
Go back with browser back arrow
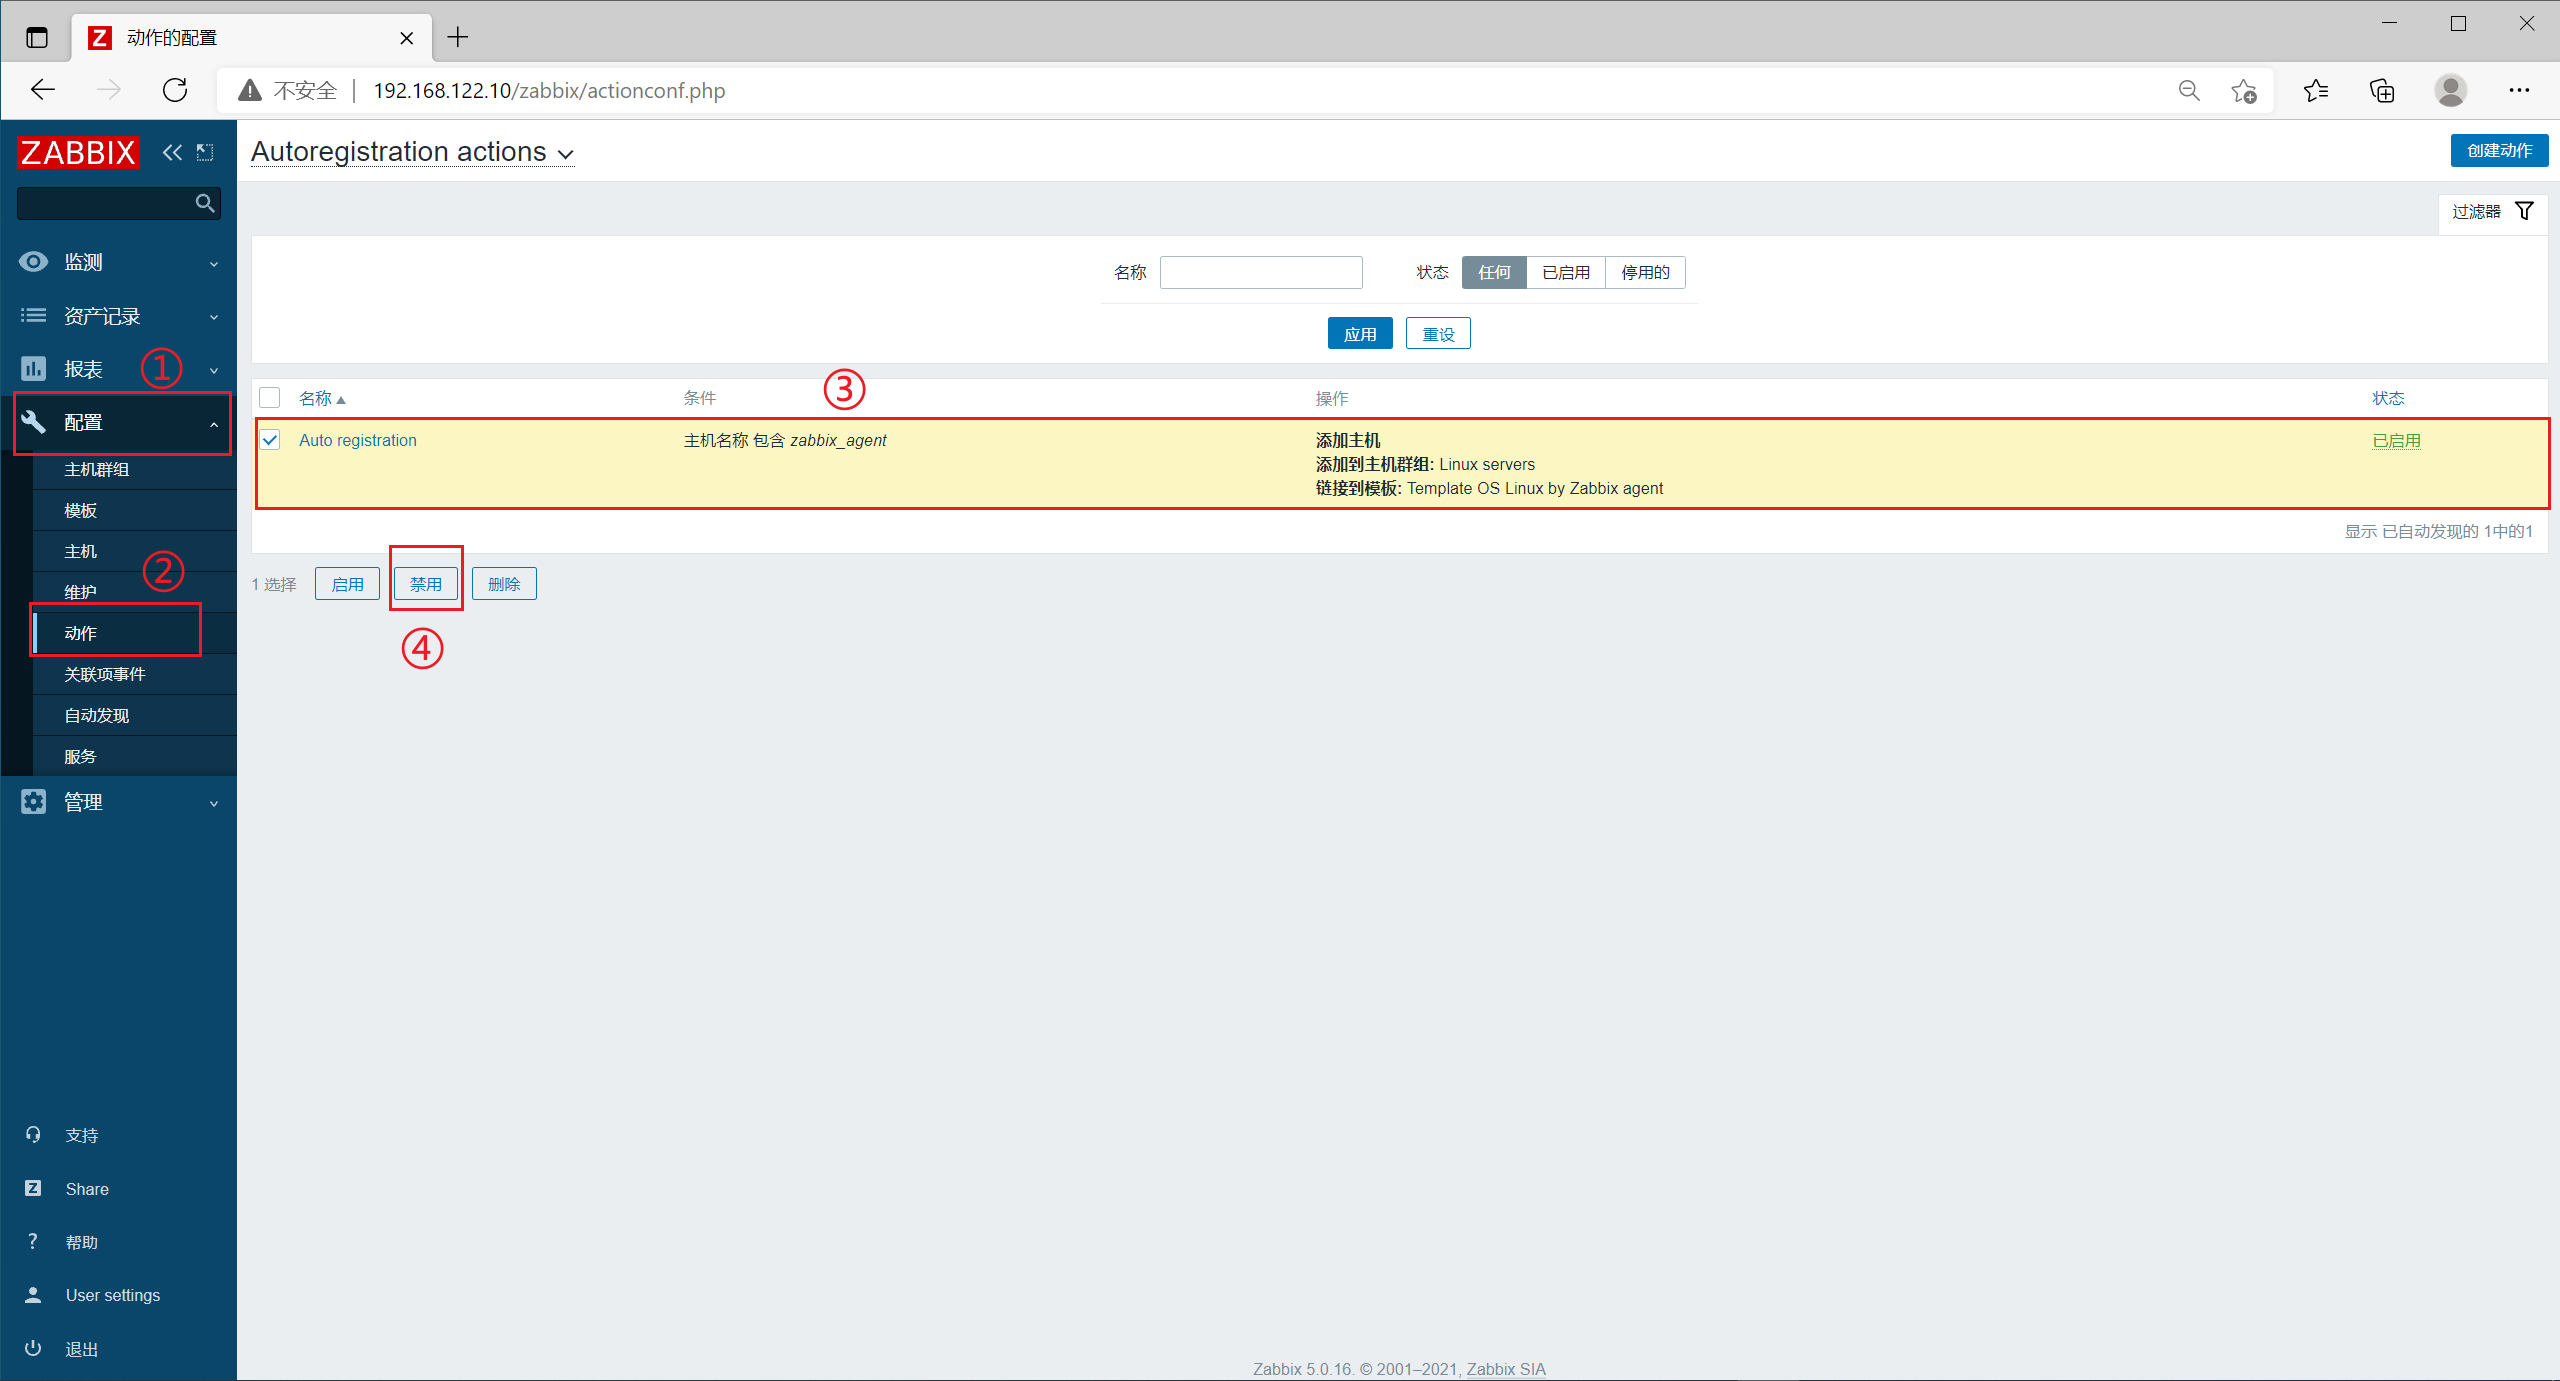[x=43, y=90]
